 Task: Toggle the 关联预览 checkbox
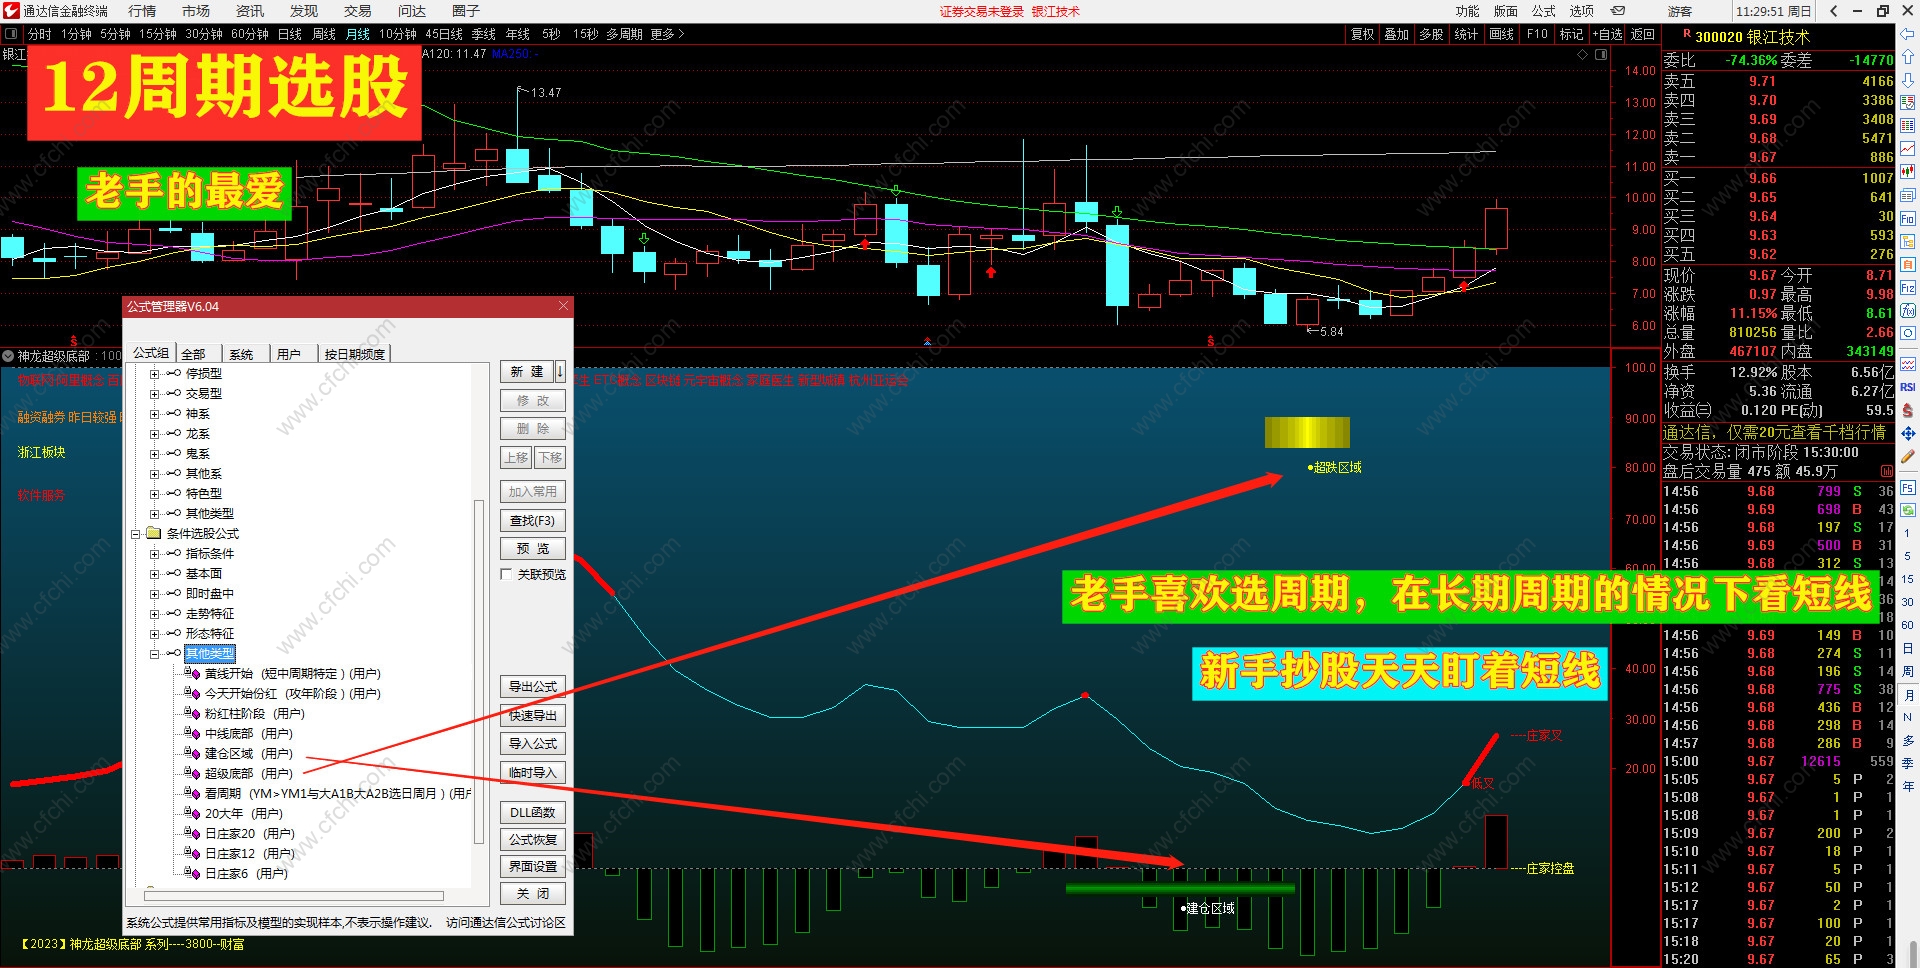[x=506, y=574]
